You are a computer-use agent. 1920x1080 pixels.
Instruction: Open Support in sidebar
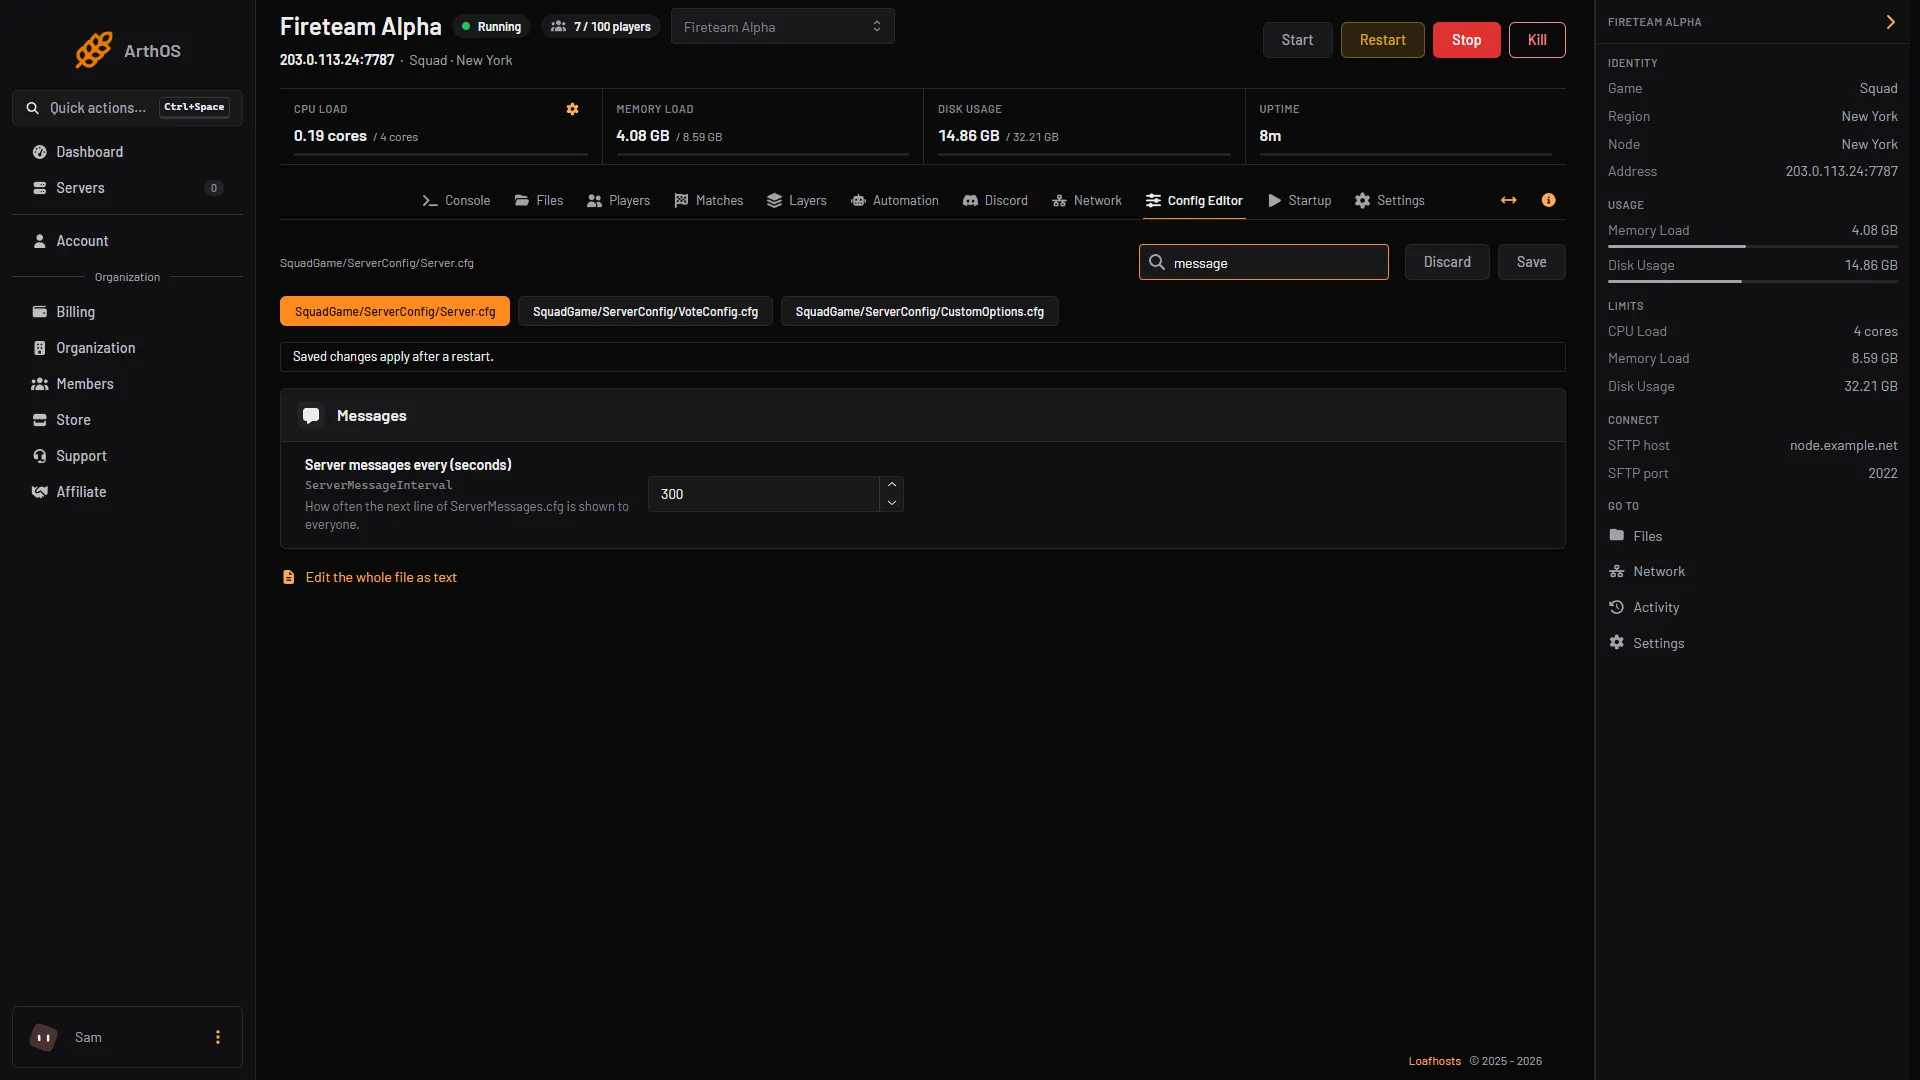pos(127,456)
